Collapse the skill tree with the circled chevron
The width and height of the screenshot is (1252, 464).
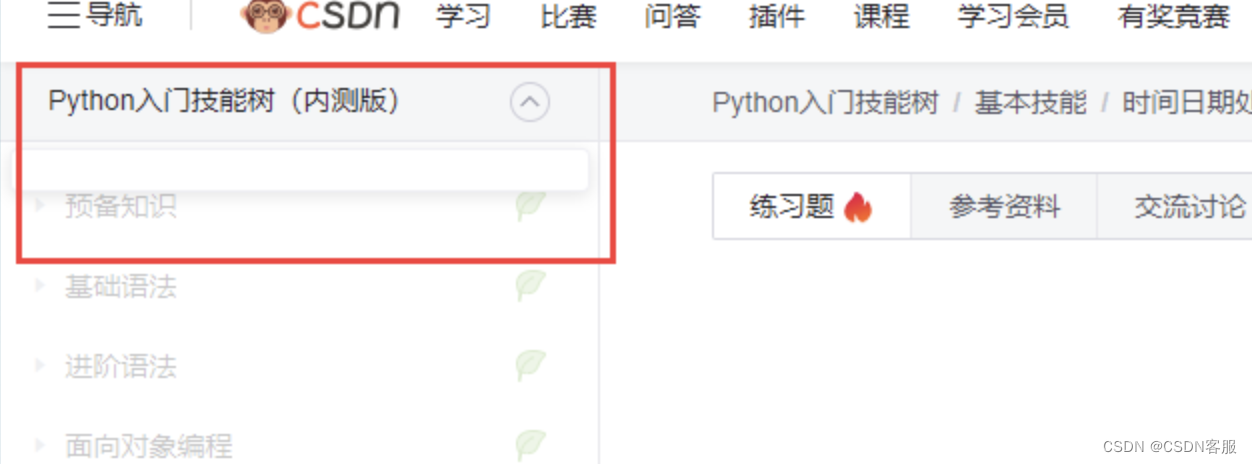click(530, 101)
